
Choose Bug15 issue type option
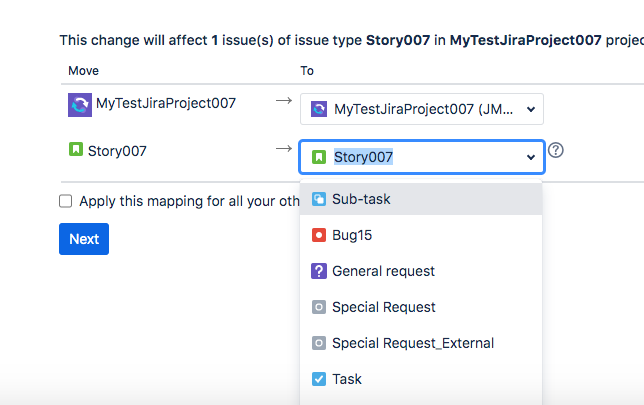tap(352, 235)
